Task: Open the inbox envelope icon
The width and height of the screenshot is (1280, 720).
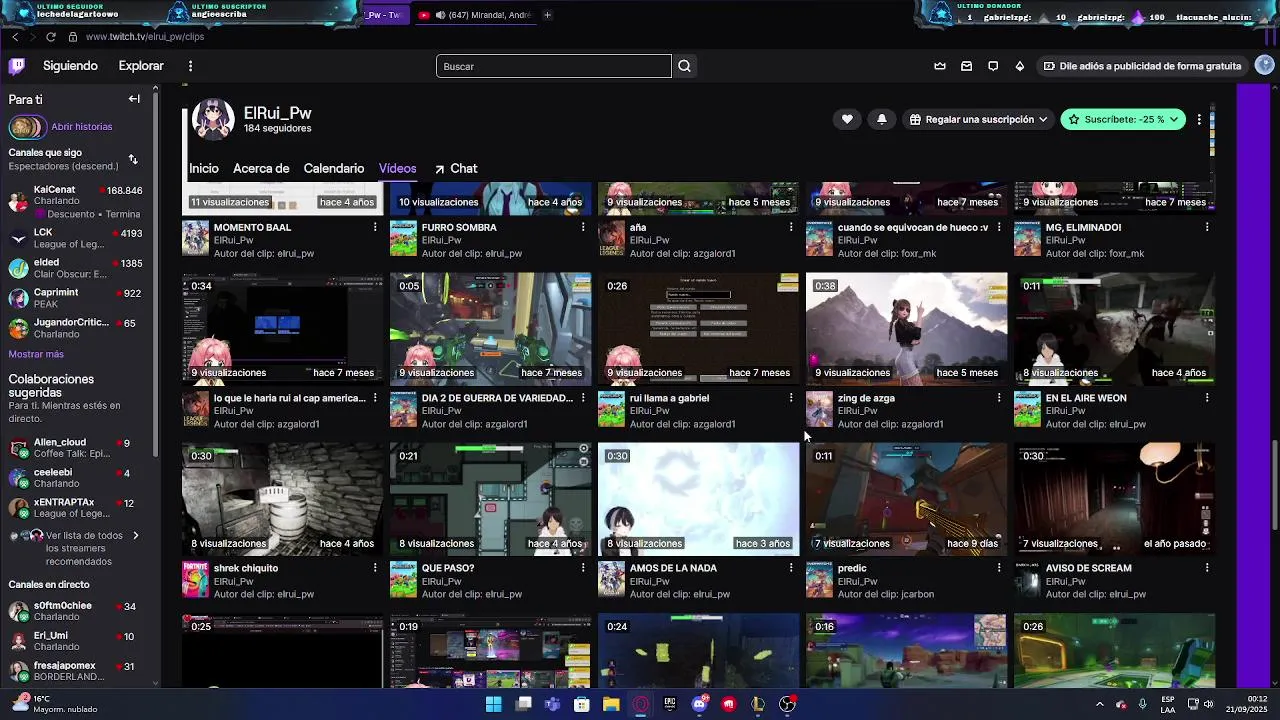Action: (966, 66)
